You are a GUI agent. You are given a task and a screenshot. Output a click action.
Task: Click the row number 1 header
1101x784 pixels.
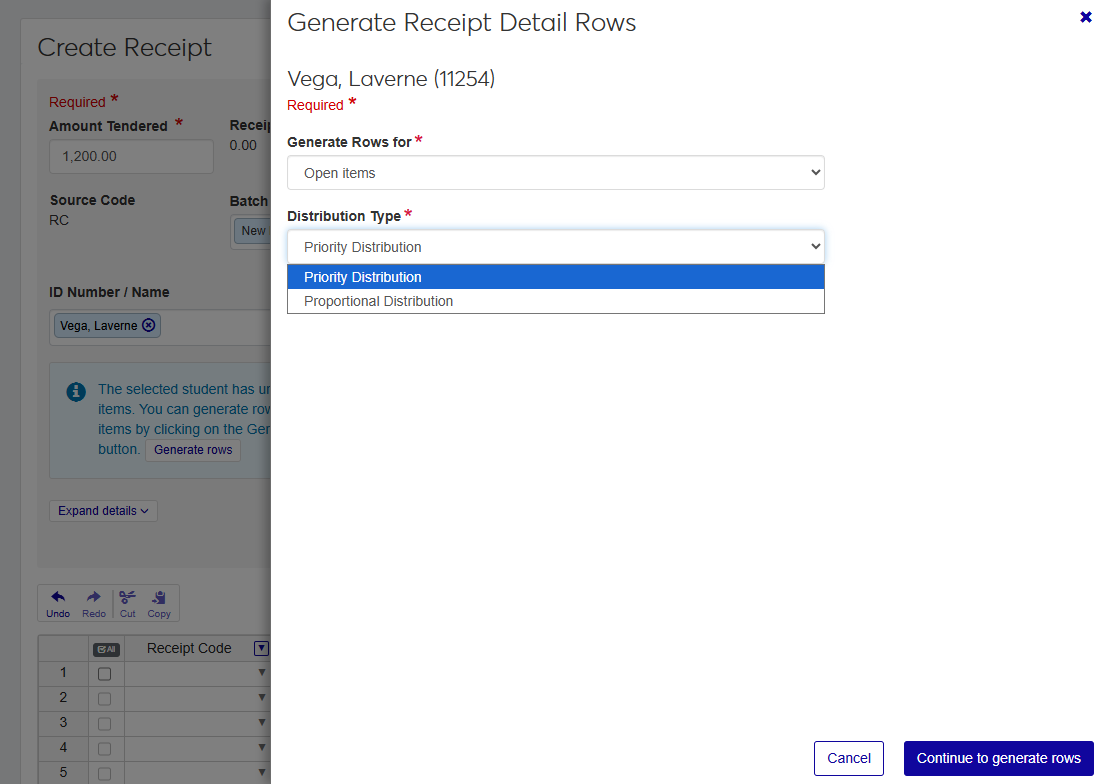(x=63, y=673)
